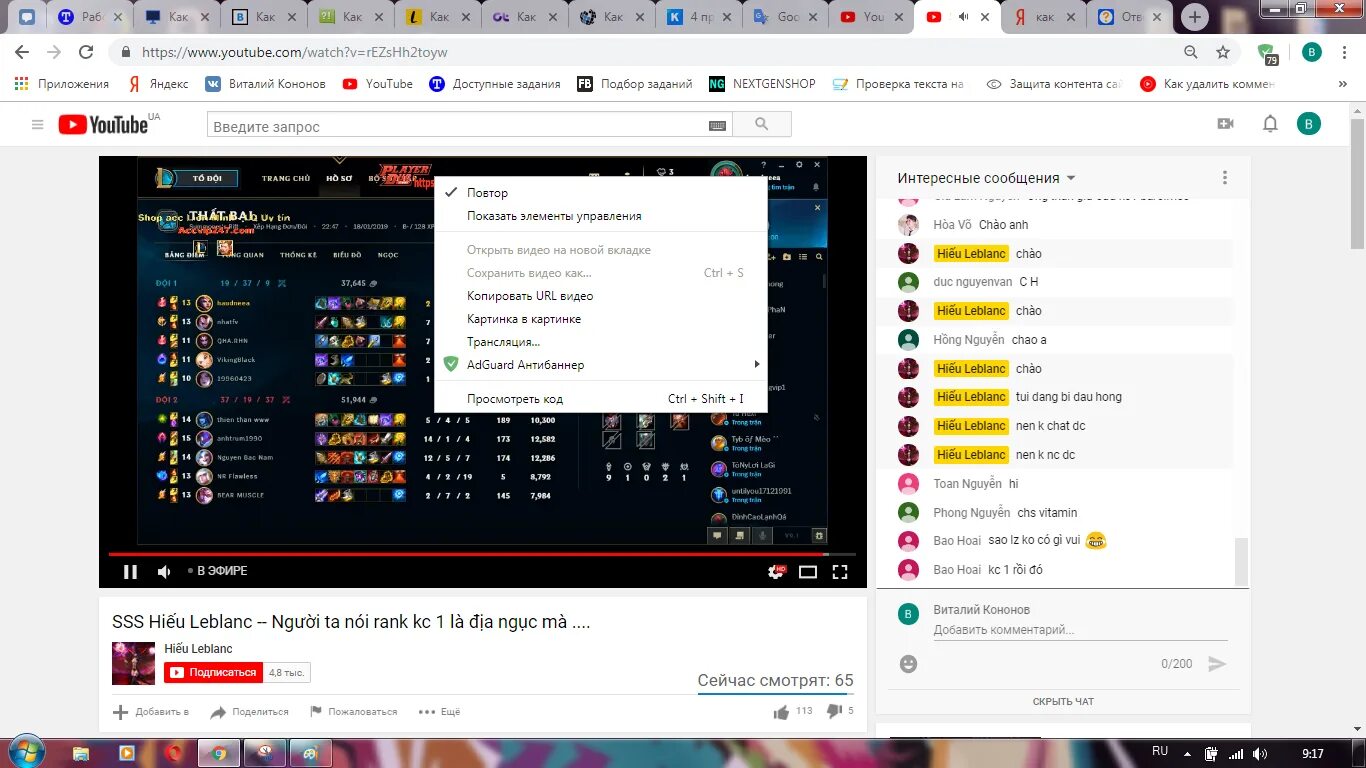
Task: Open create video camera icon
Action: pyautogui.click(x=1225, y=124)
